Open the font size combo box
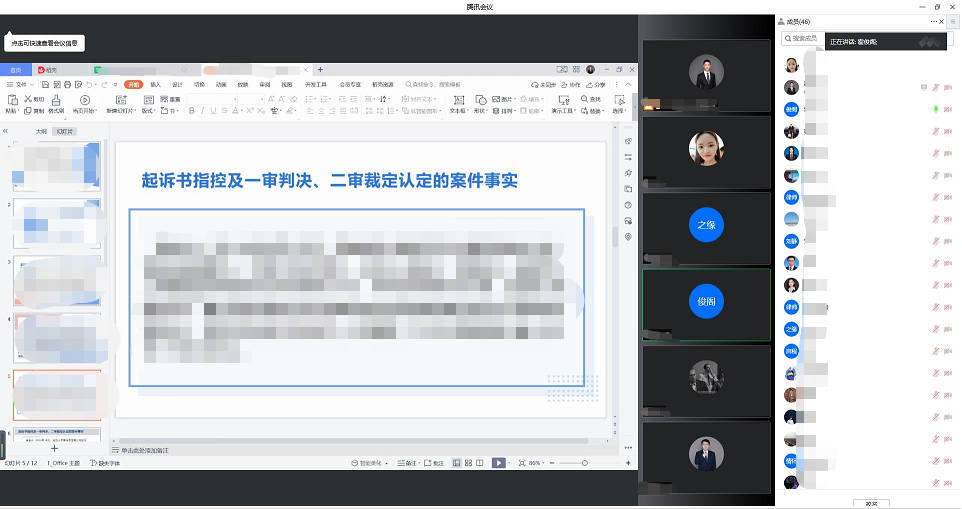The width and height of the screenshot is (962, 509). 251,99
